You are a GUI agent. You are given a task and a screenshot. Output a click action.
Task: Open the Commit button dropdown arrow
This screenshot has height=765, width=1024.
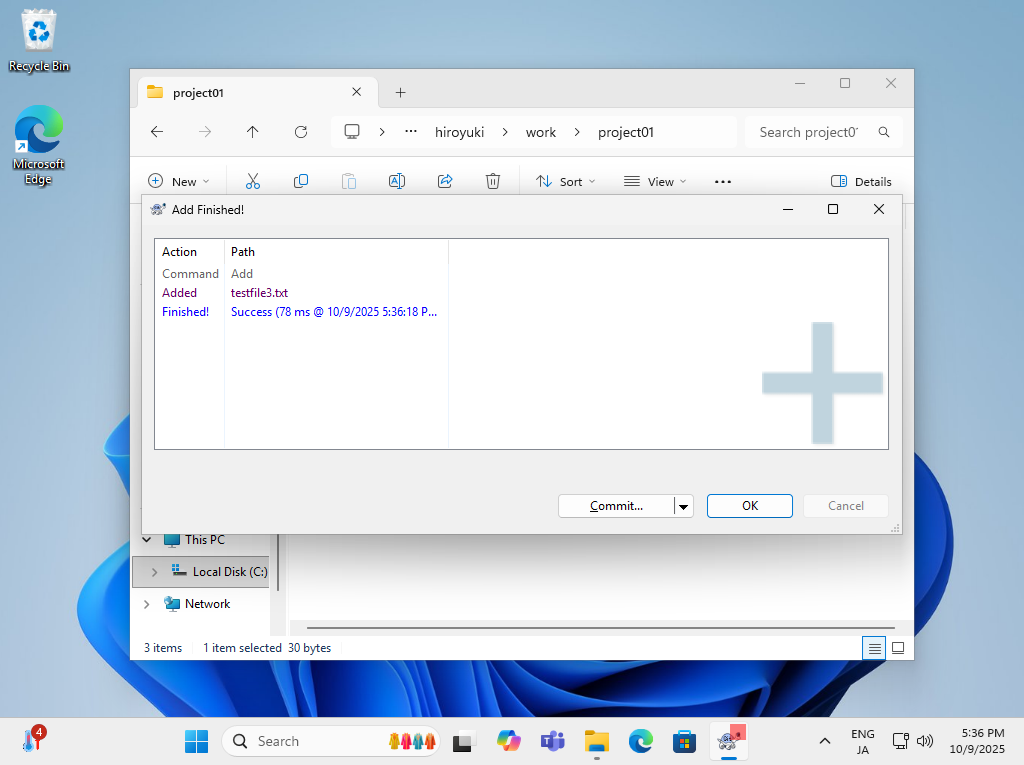[x=684, y=506]
